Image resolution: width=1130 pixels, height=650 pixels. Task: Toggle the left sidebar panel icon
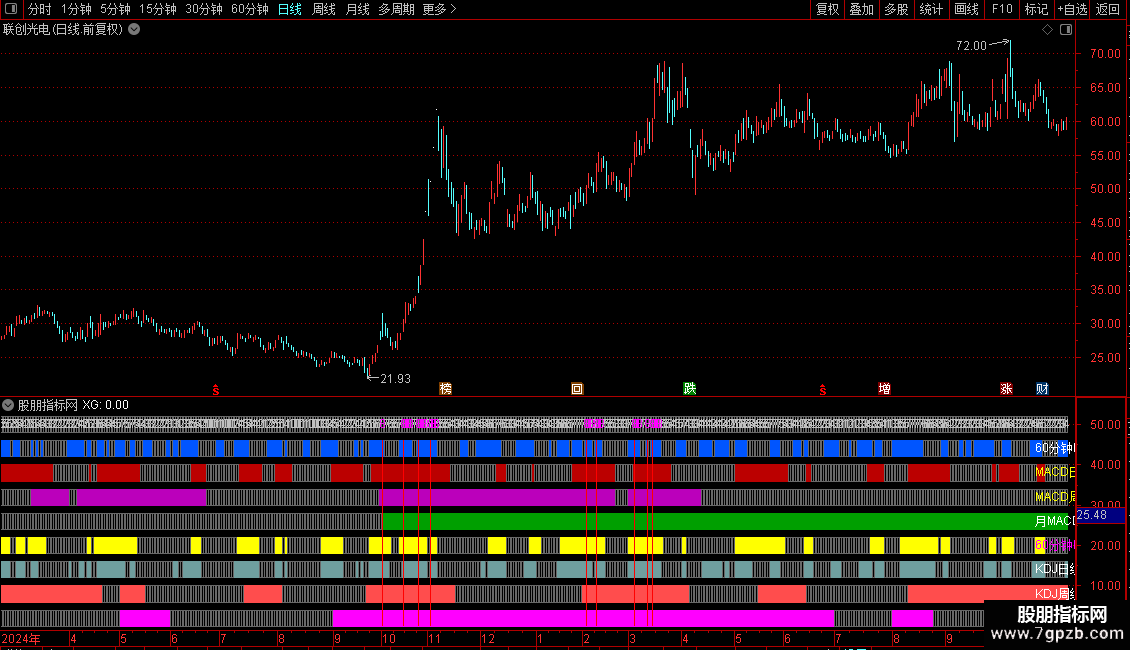[x=11, y=9]
